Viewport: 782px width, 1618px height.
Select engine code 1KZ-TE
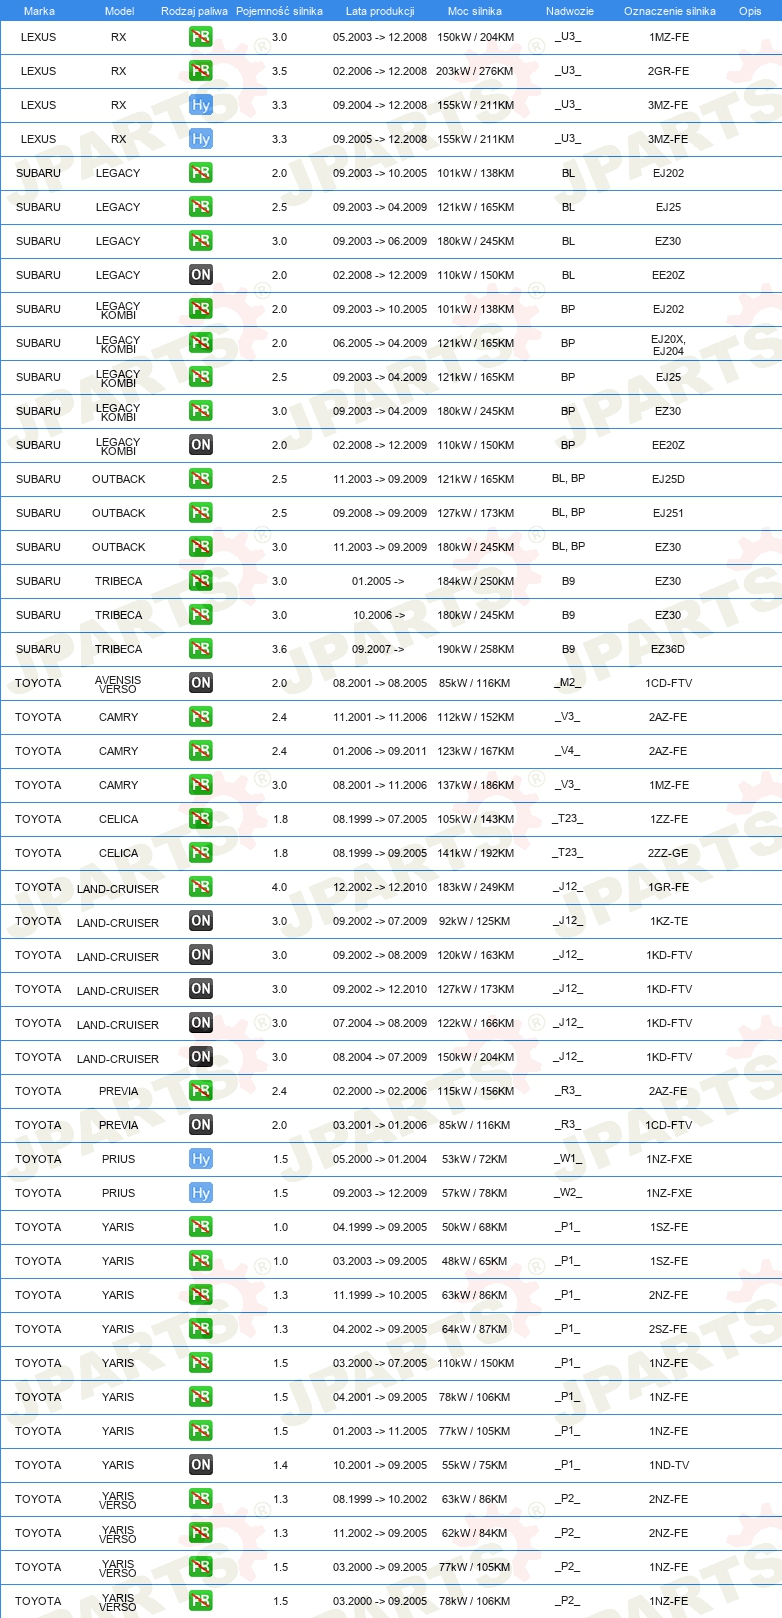[x=668, y=921]
